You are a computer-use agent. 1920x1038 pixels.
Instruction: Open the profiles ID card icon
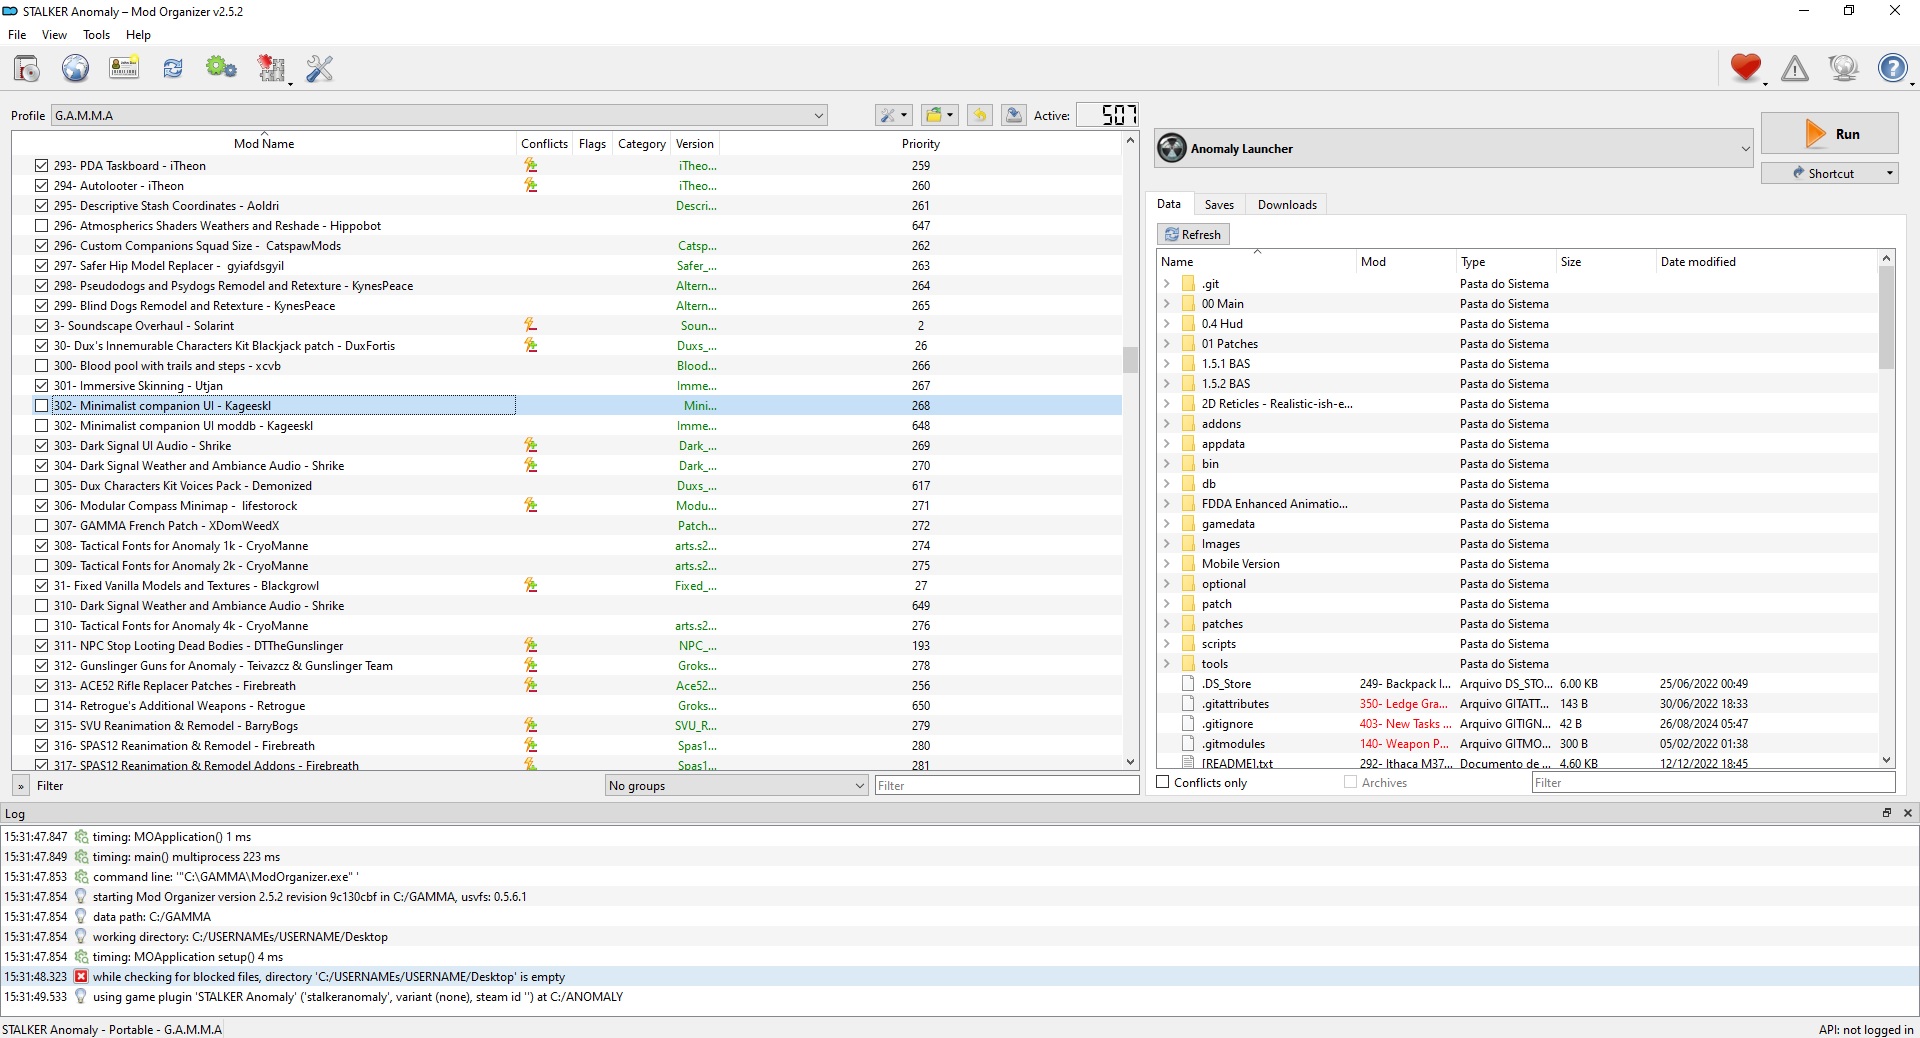pos(124,68)
